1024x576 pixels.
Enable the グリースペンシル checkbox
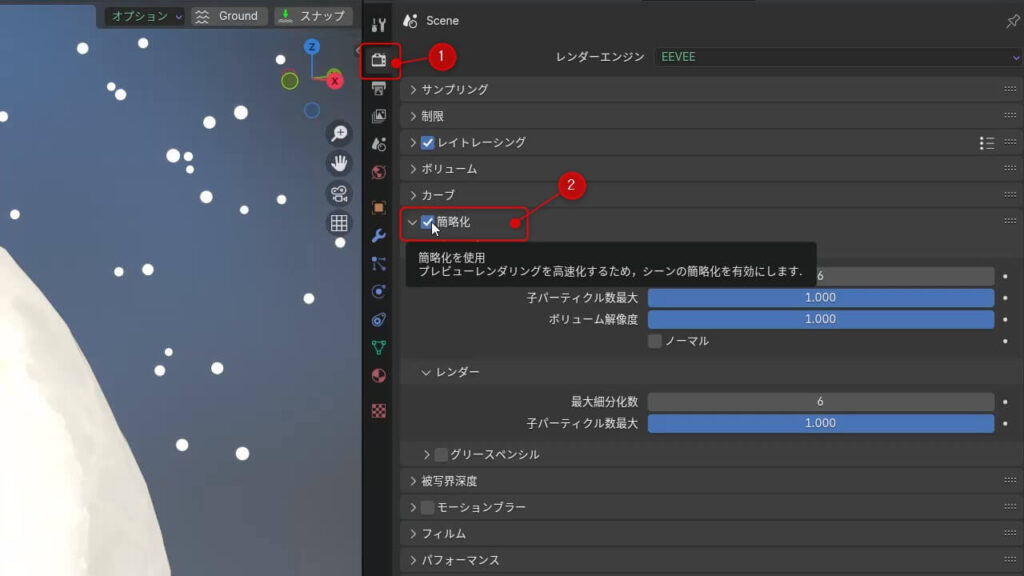pos(441,455)
